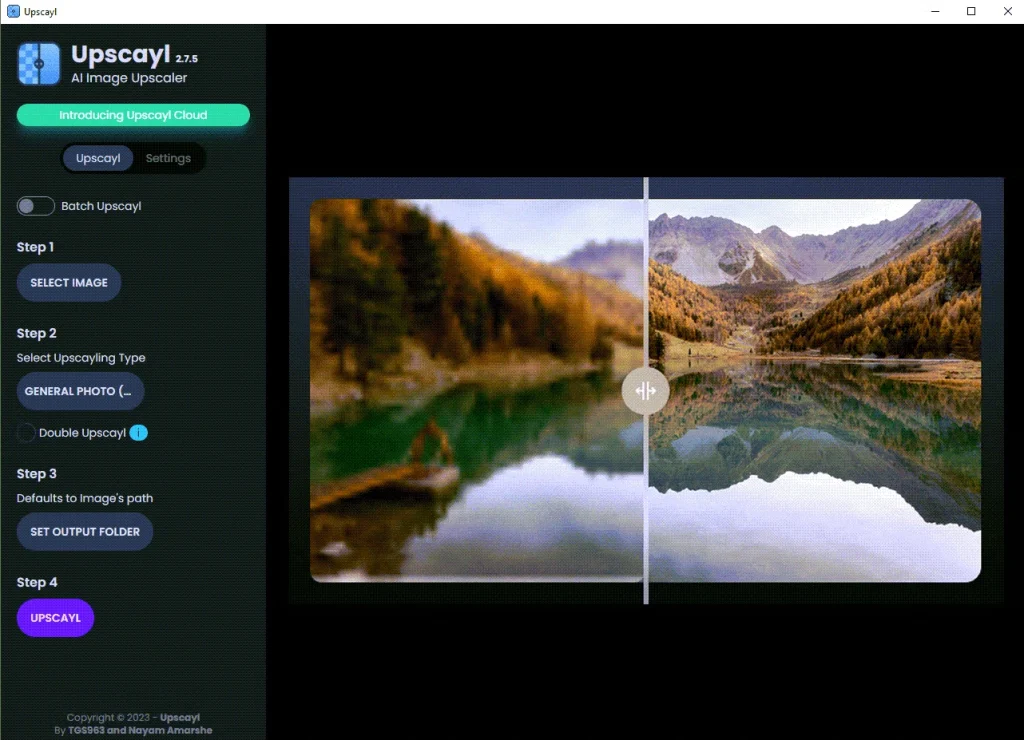Open the TGS963 author link
Viewport: 1024px width, 740px height.
click(x=86, y=730)
